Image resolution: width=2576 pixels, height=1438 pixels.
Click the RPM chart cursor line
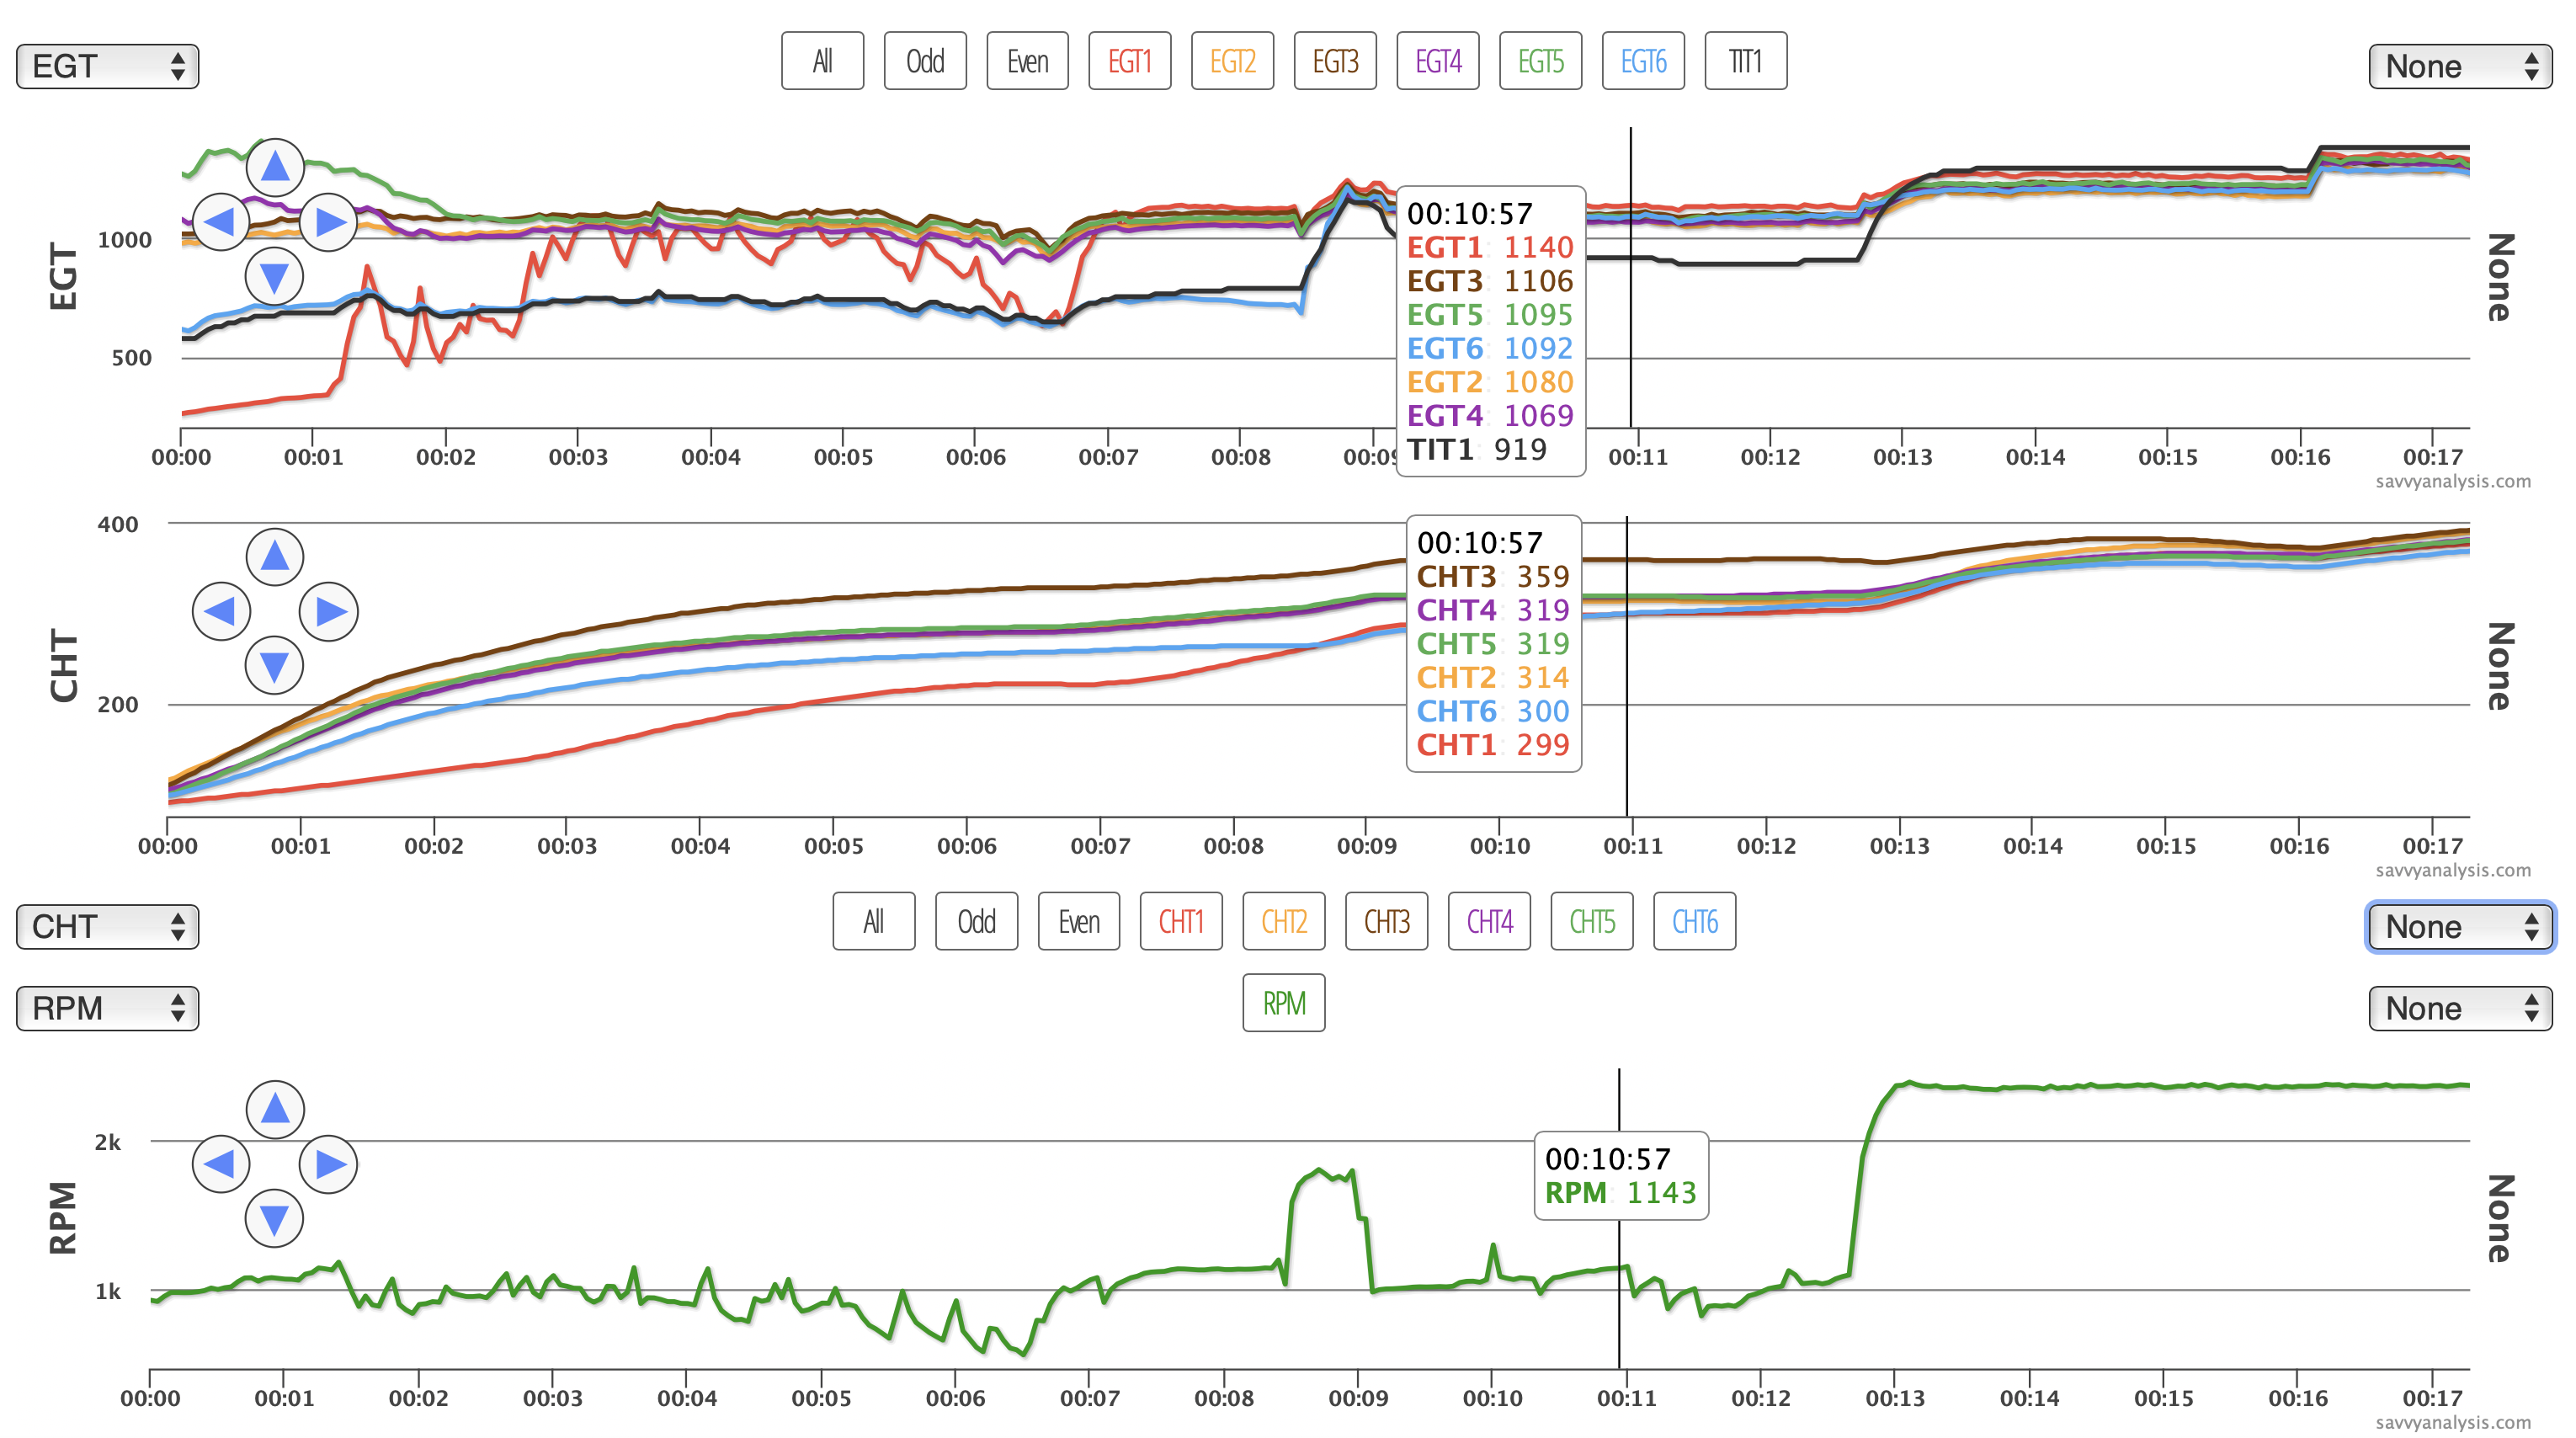(x=1619, y=1218)
